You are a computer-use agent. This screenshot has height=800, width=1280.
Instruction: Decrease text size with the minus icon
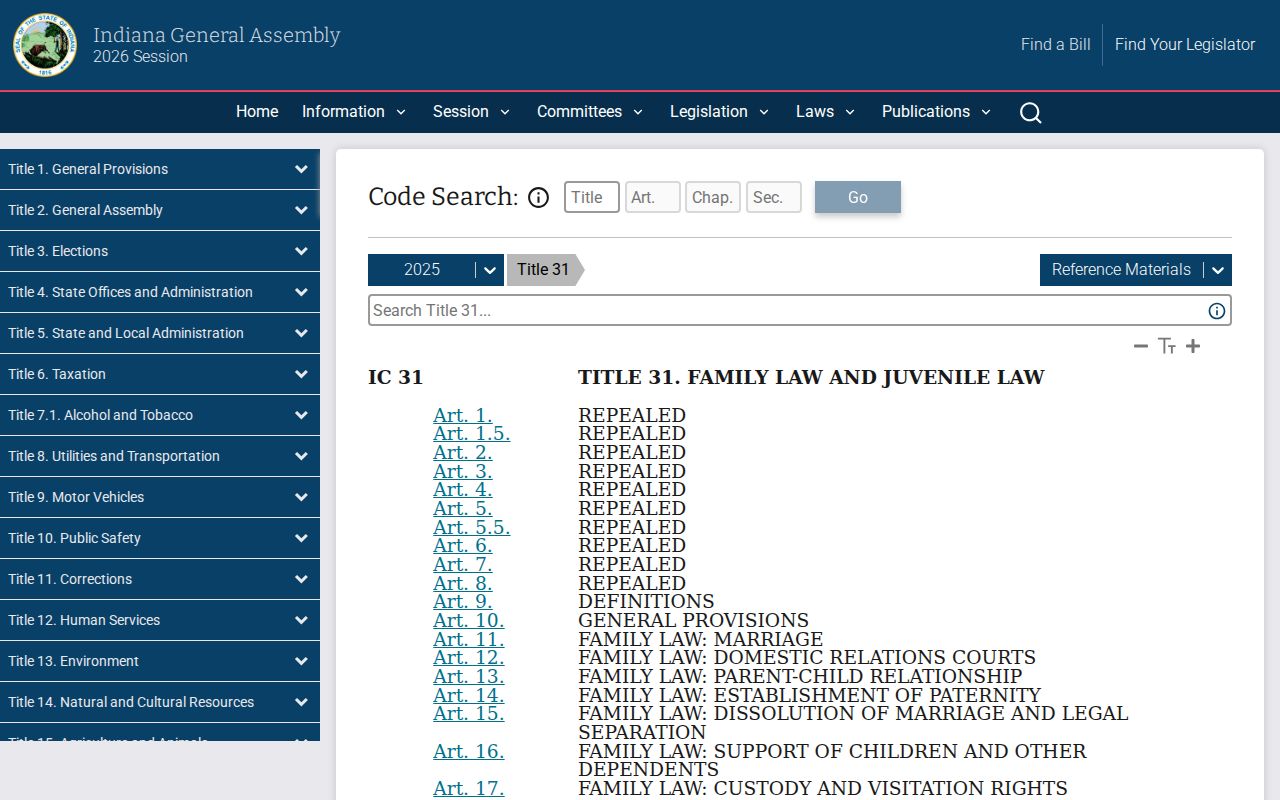pyautogui.click(x=1141, y=346)
